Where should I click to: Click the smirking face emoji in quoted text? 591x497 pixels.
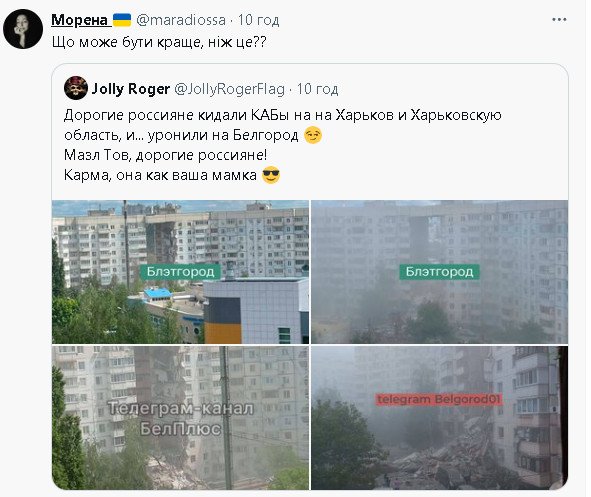(x=313, y=135)
